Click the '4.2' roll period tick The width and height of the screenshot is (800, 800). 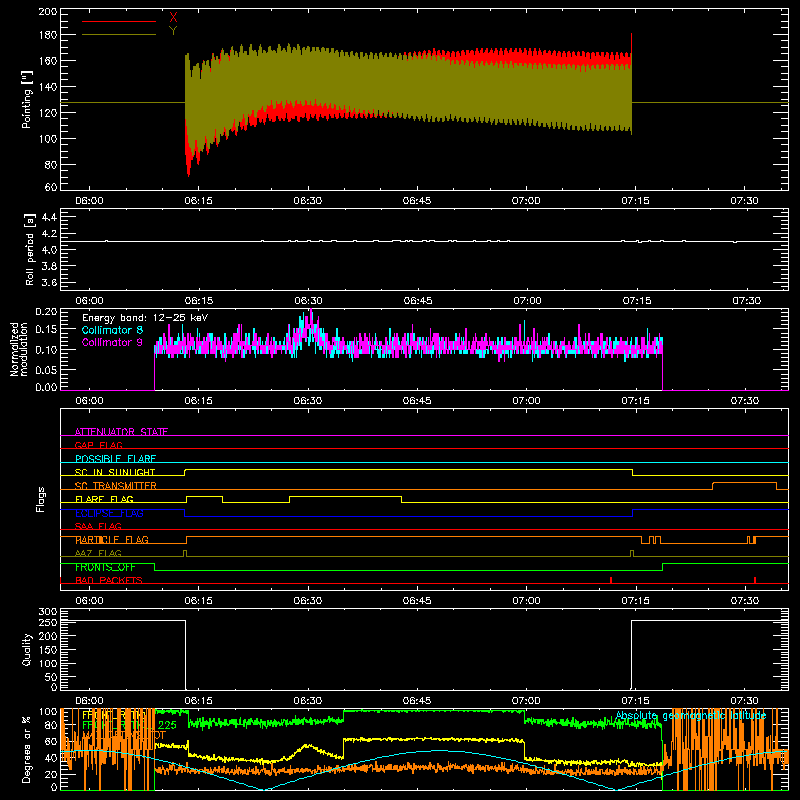click(x=49, y=234)
